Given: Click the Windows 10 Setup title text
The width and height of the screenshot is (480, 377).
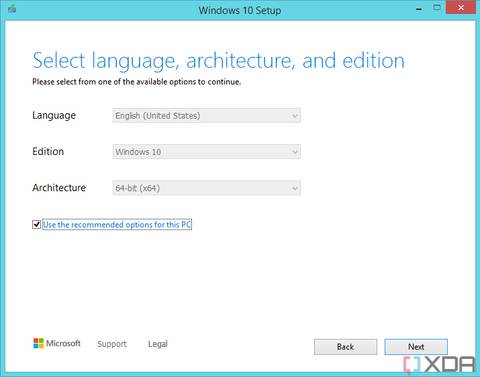Looking at the screenshot, I should (x=240, y=10).
